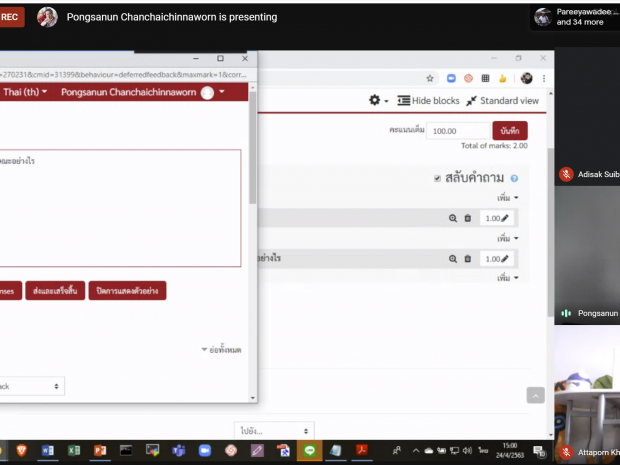Click the บันทึก save button
The image size is (620, 465).
pyautogui.click(x=509, y=130)
